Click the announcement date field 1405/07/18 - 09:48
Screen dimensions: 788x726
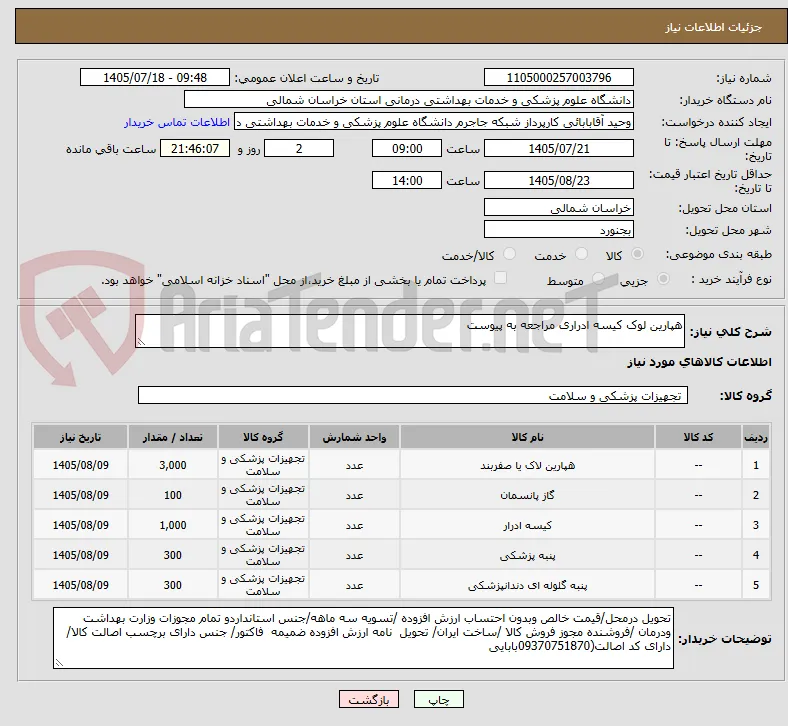tap(155, 77)
